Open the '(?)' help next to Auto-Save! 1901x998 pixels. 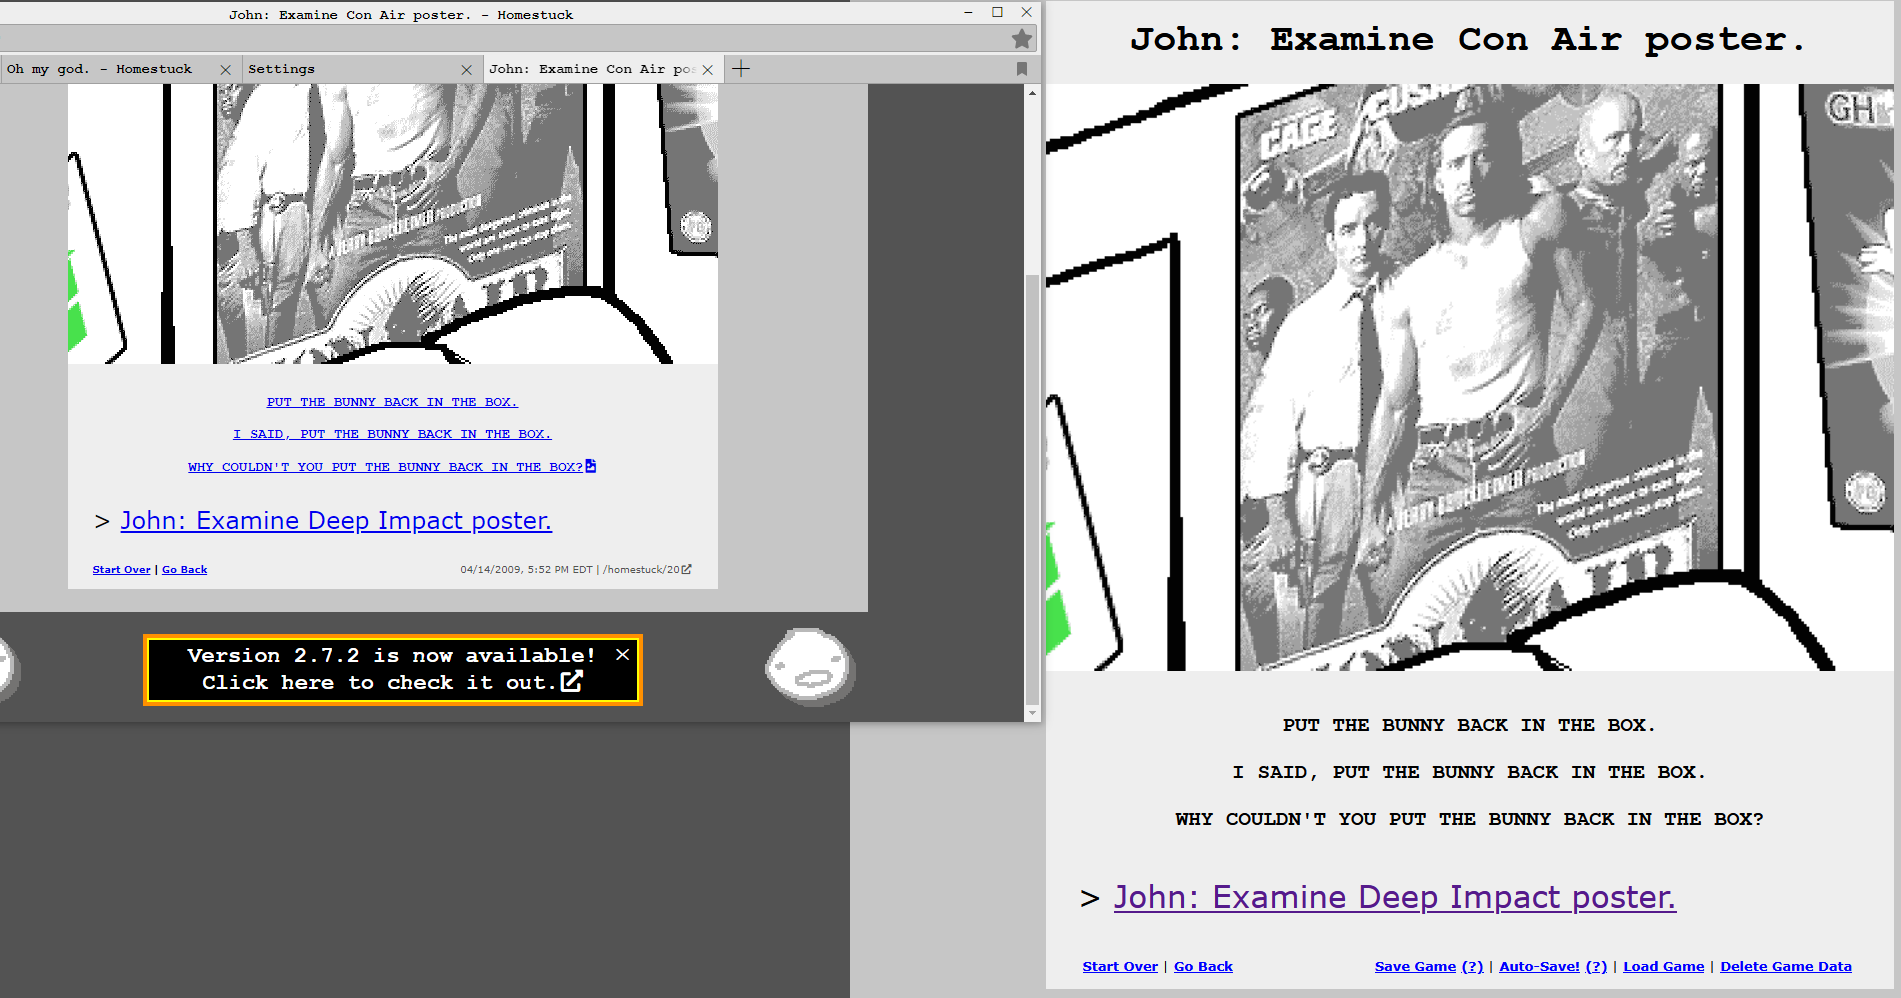click(1596, 966)
